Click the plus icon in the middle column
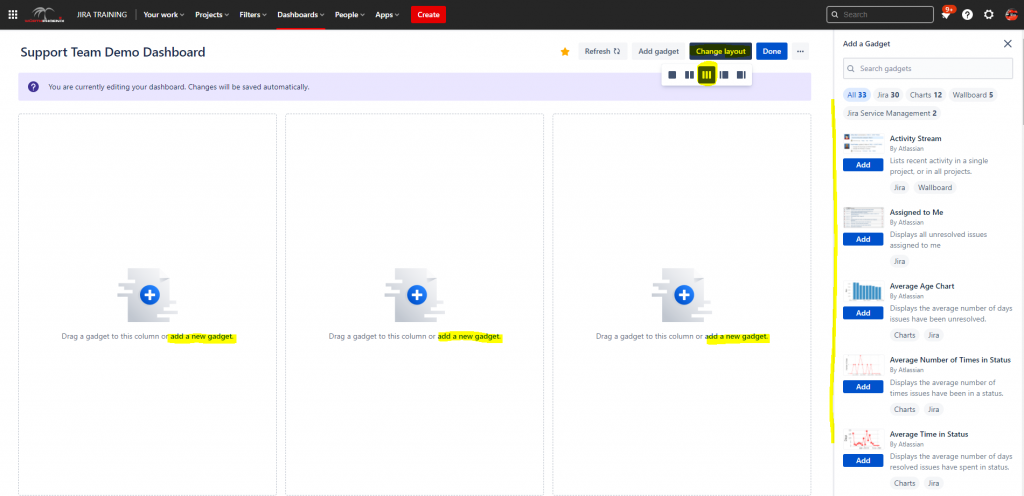Screen dimensions: 1024x496 point(417,295)
